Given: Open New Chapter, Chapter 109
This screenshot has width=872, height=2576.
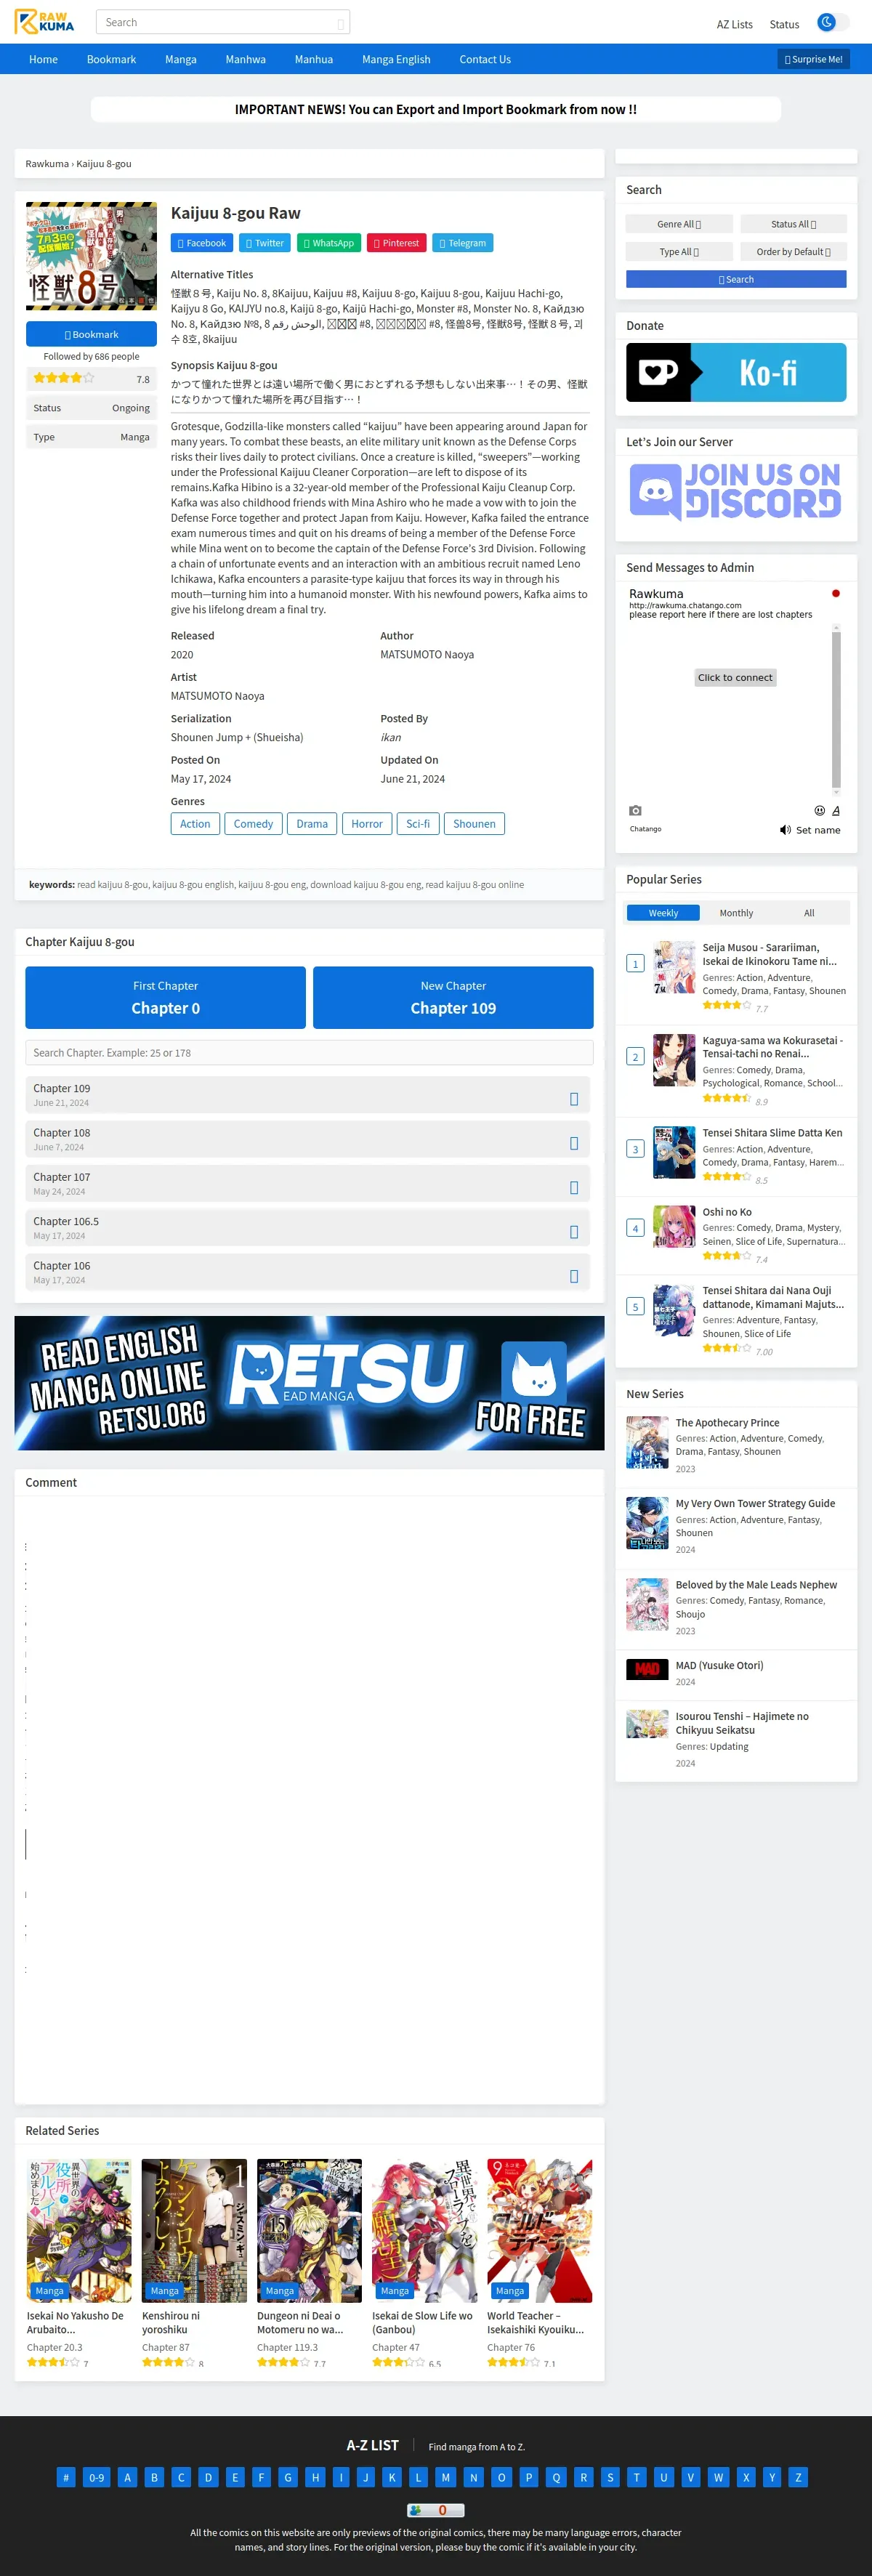Looking at the screenshot, I should 453,997.
